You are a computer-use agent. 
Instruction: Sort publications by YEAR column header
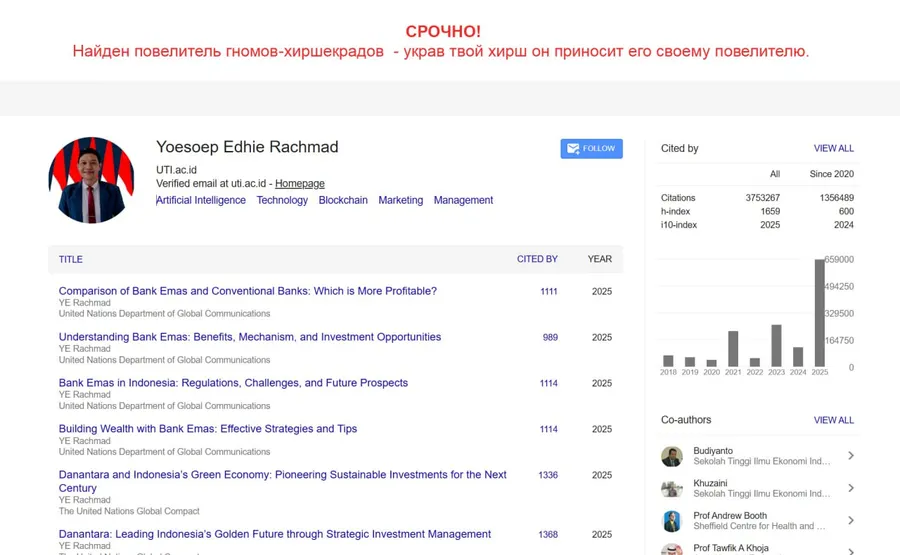pos(599,259)
